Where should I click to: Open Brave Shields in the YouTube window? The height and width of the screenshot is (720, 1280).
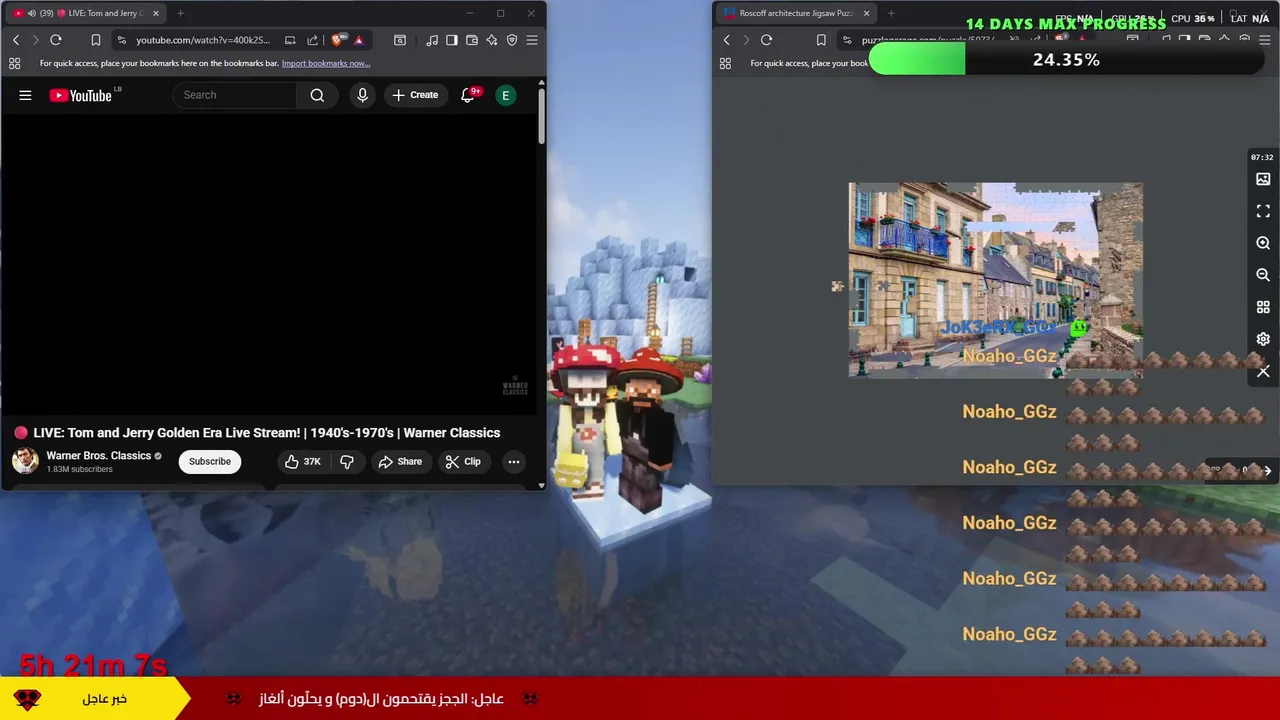click(x=338, y=40)
